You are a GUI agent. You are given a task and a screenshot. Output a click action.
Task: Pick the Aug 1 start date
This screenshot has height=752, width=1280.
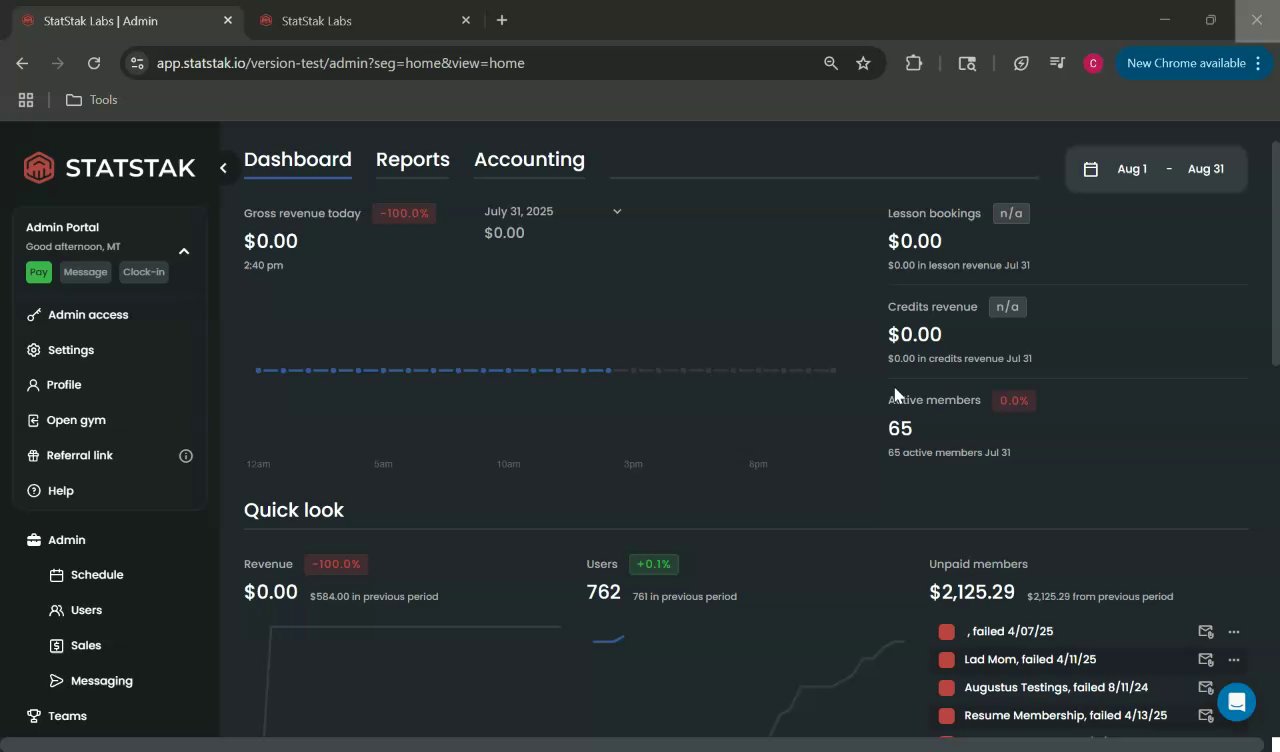1132,169
